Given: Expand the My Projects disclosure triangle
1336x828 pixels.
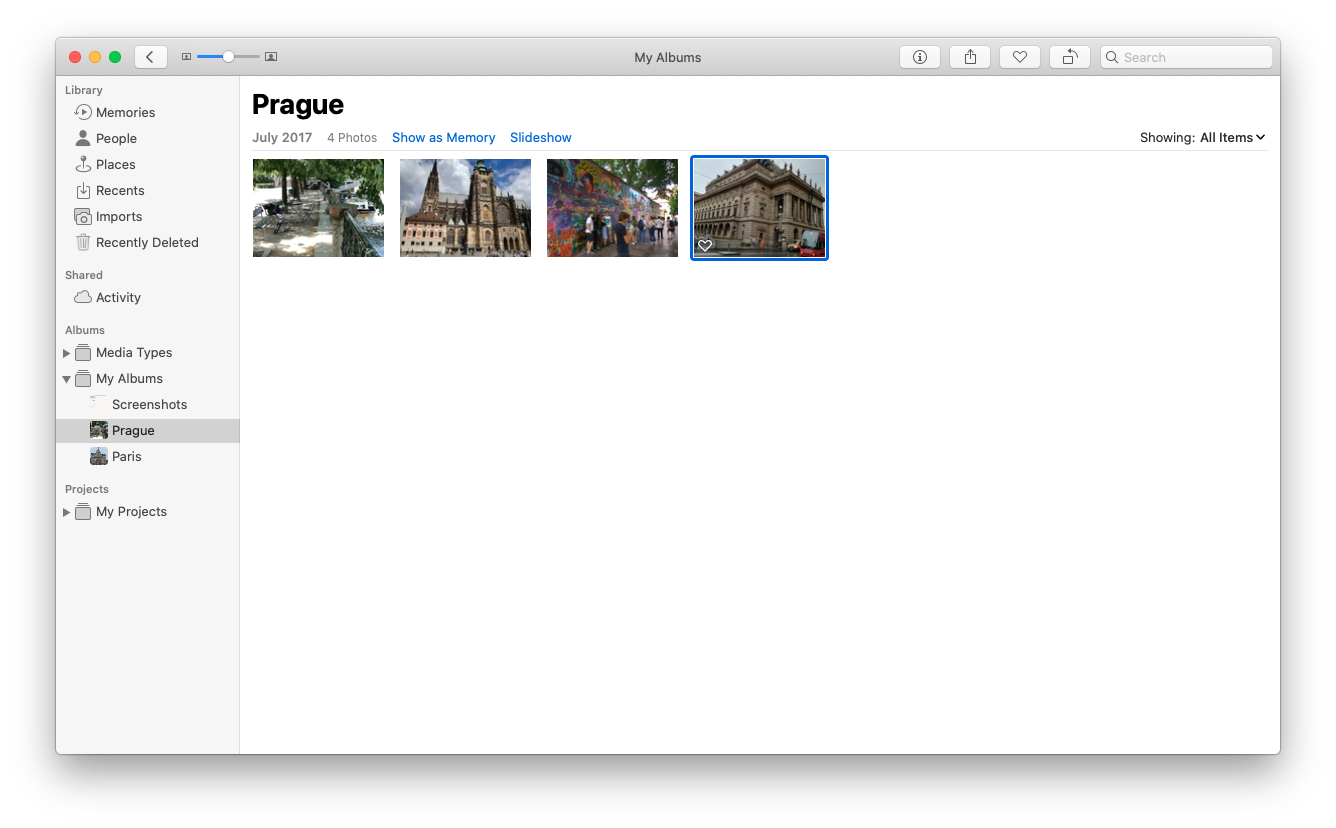Looking at the screenshot, I should pyautogui.click(x=67, y=512).
